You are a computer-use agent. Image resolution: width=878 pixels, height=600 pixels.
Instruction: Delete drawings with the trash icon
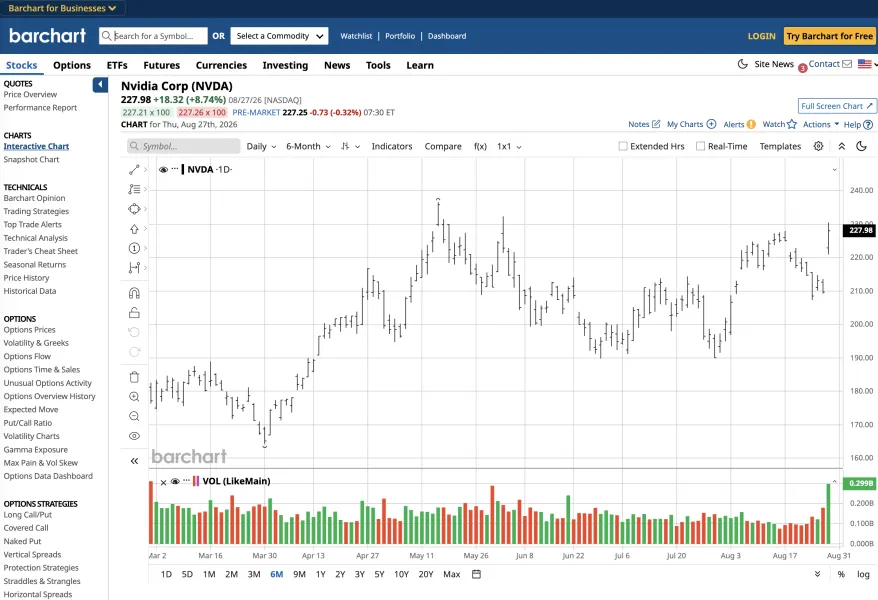point(134,377)
